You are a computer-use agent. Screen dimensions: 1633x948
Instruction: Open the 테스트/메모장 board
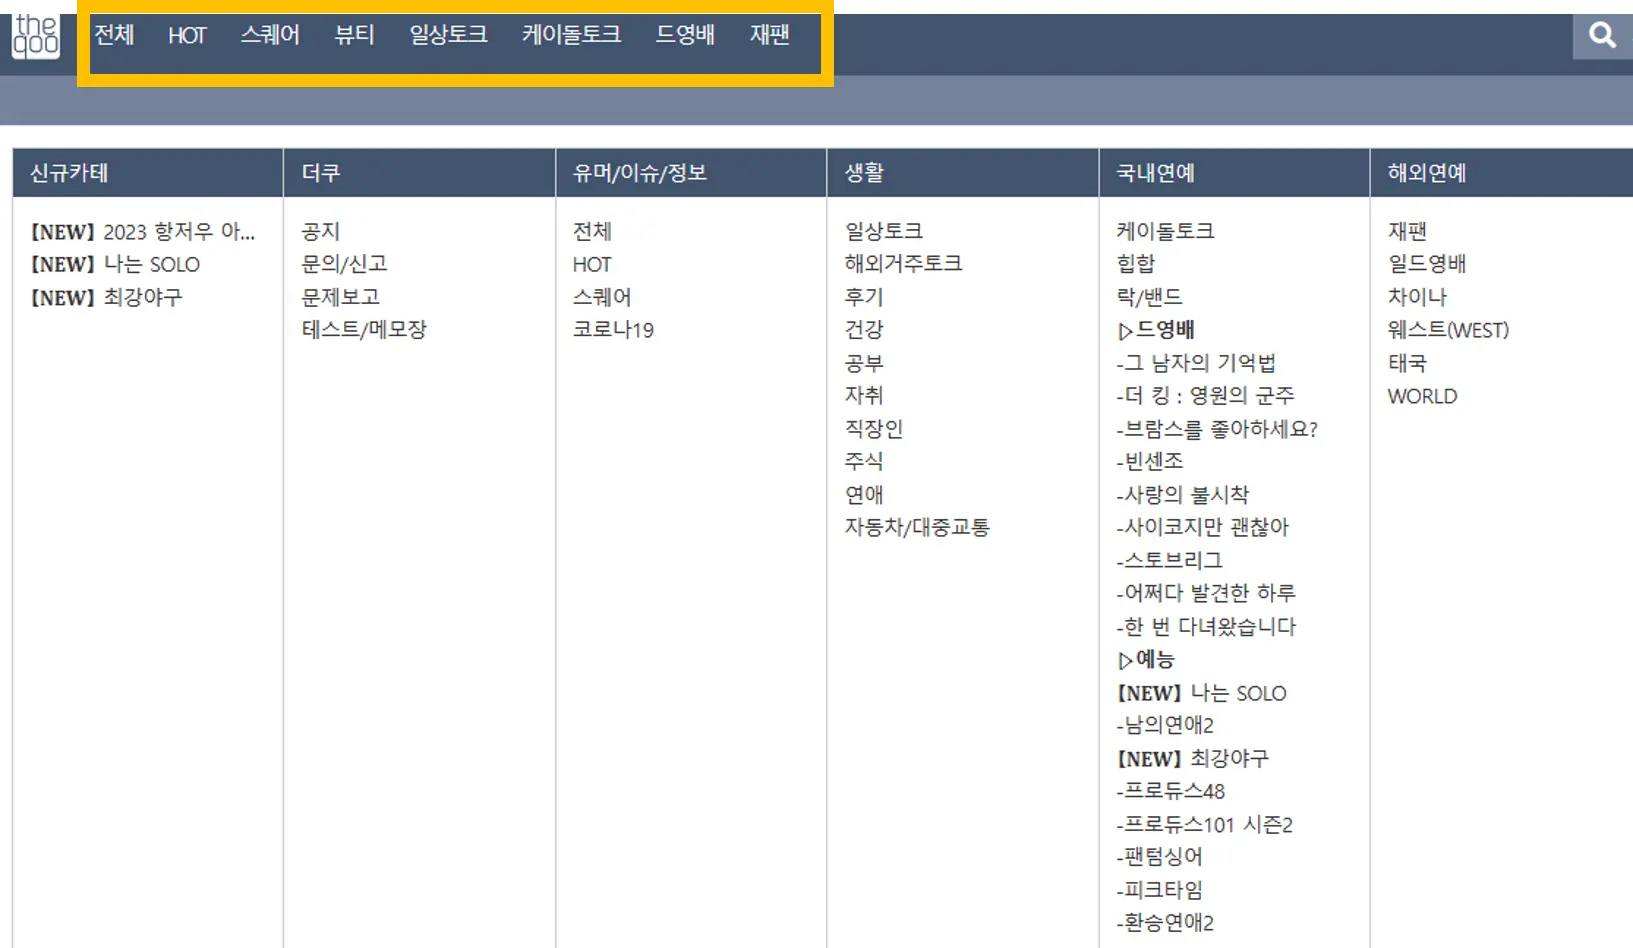coord(364,330)
